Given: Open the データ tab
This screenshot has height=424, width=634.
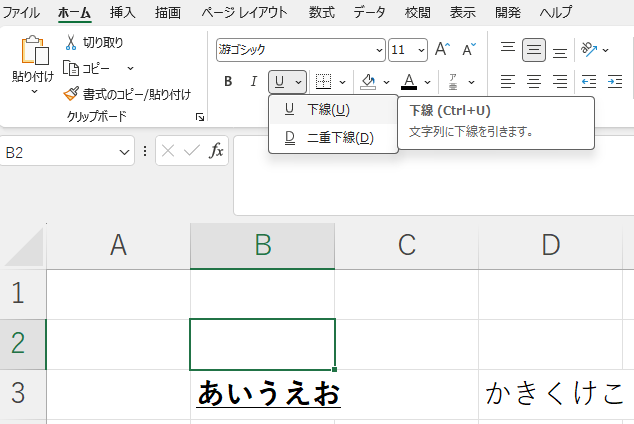Looking at the screenshot, I should tap(369, 13).
